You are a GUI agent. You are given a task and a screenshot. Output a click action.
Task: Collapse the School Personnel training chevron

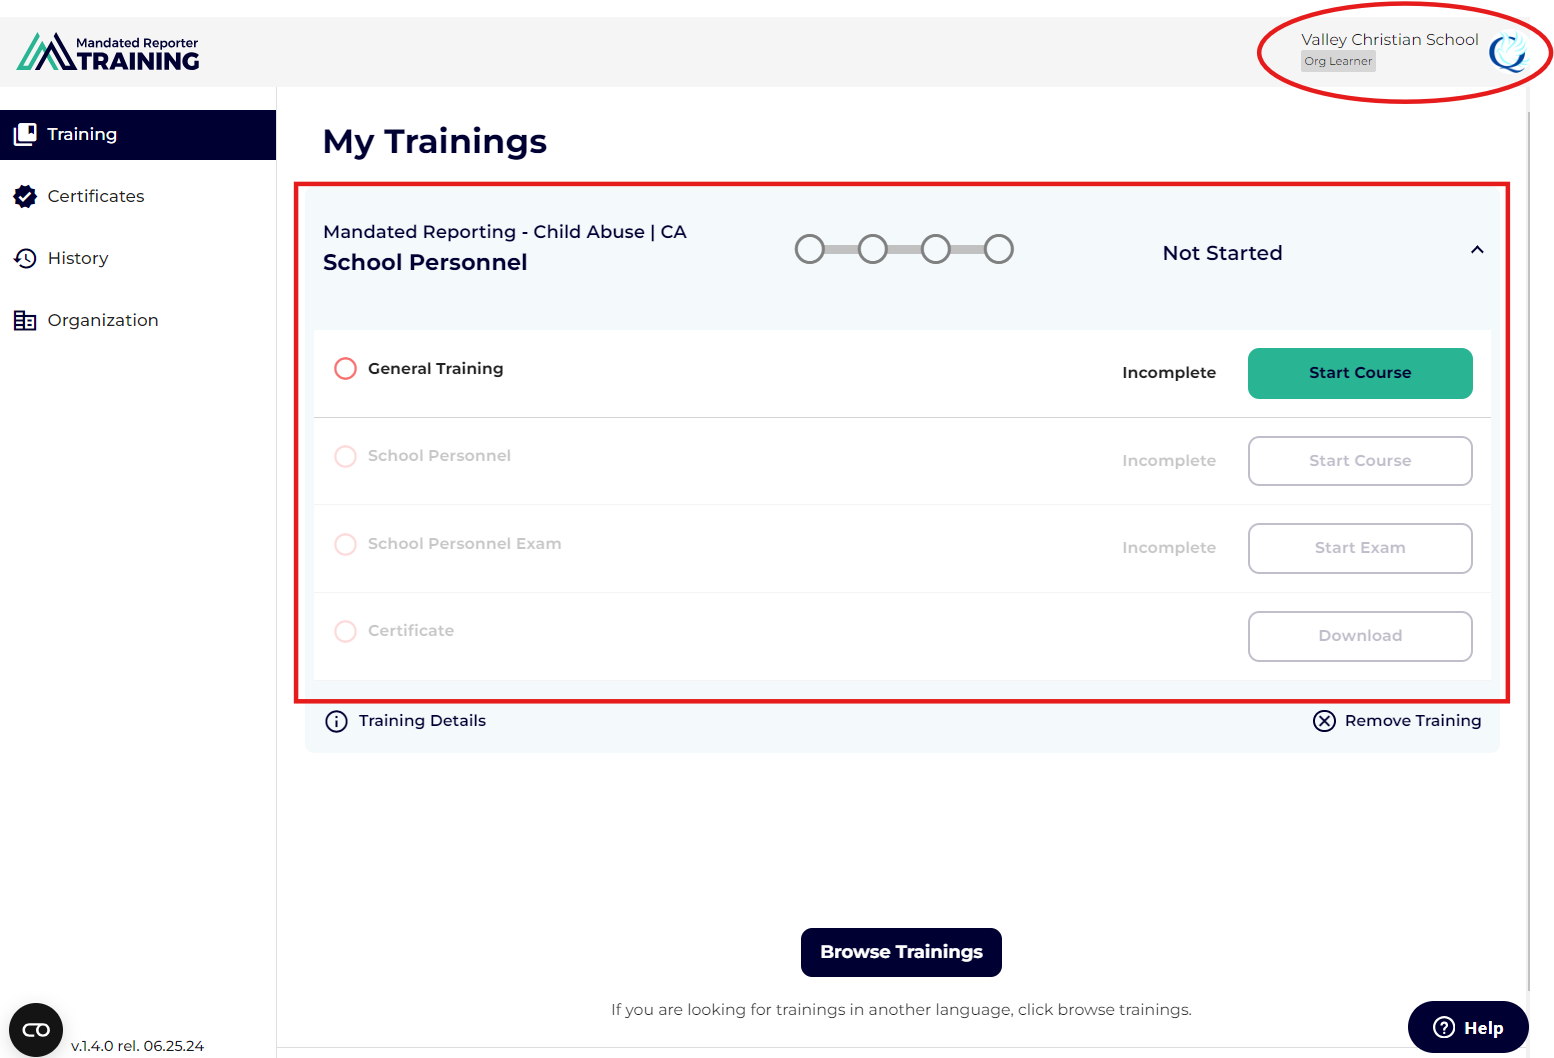coord(1477,250)
